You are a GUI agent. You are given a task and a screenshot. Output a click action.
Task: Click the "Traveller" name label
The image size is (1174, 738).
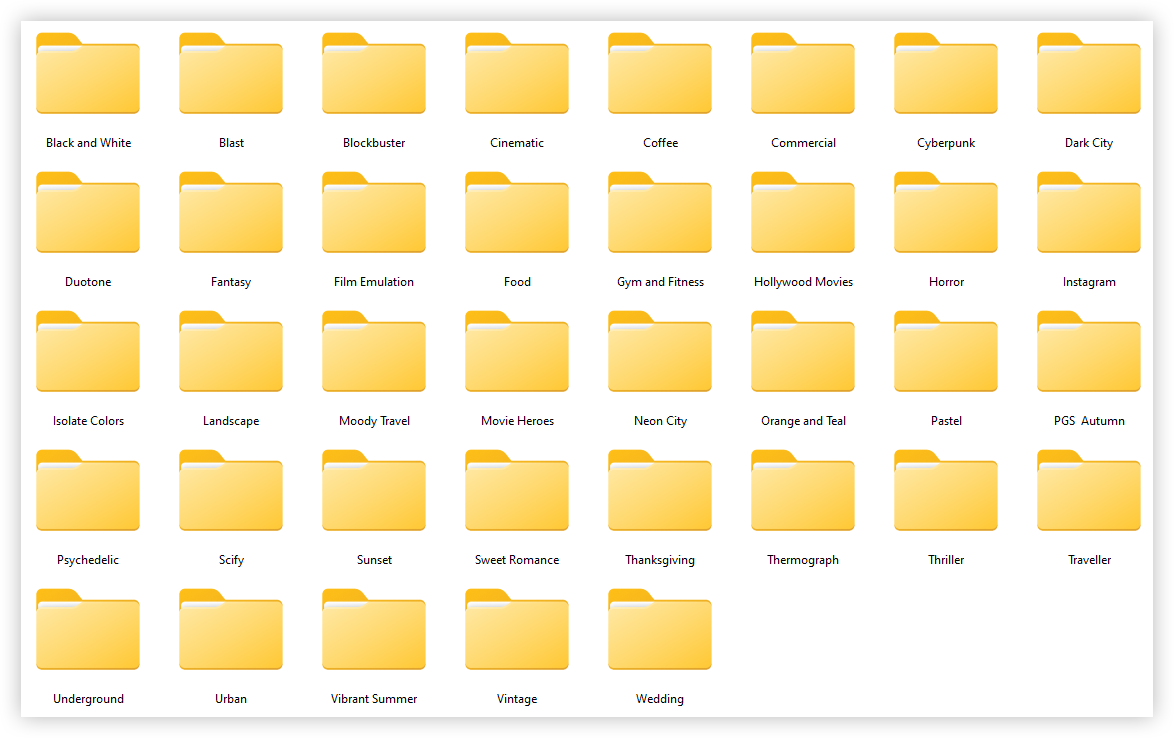point(1089,561)
